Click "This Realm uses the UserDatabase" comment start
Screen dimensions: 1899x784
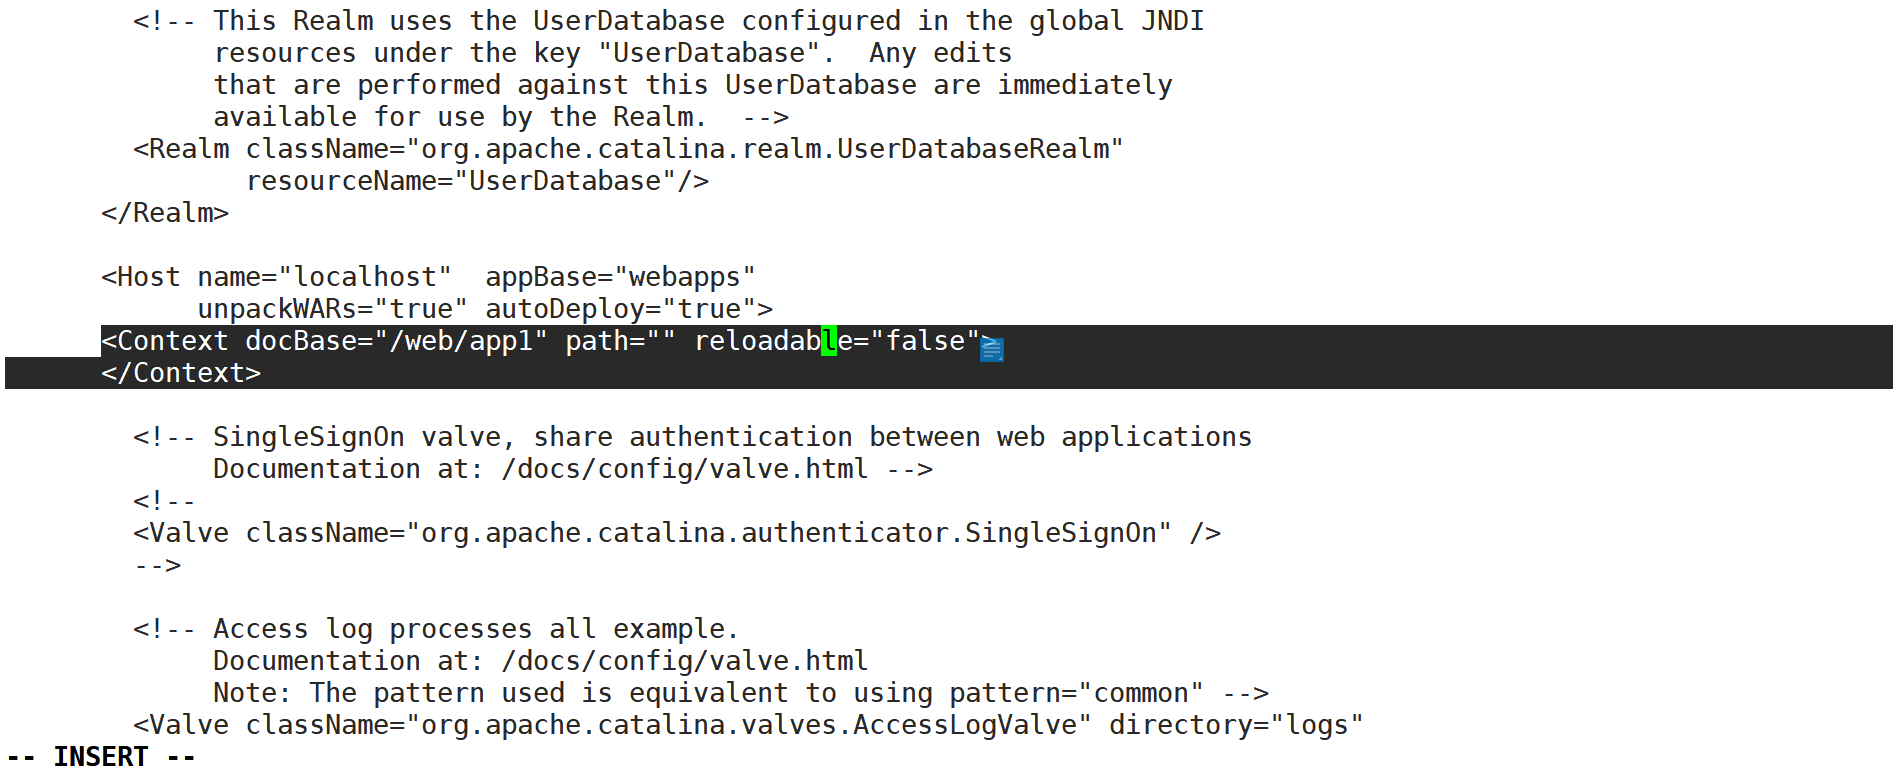pyautogui.click(x=469, y=21)
